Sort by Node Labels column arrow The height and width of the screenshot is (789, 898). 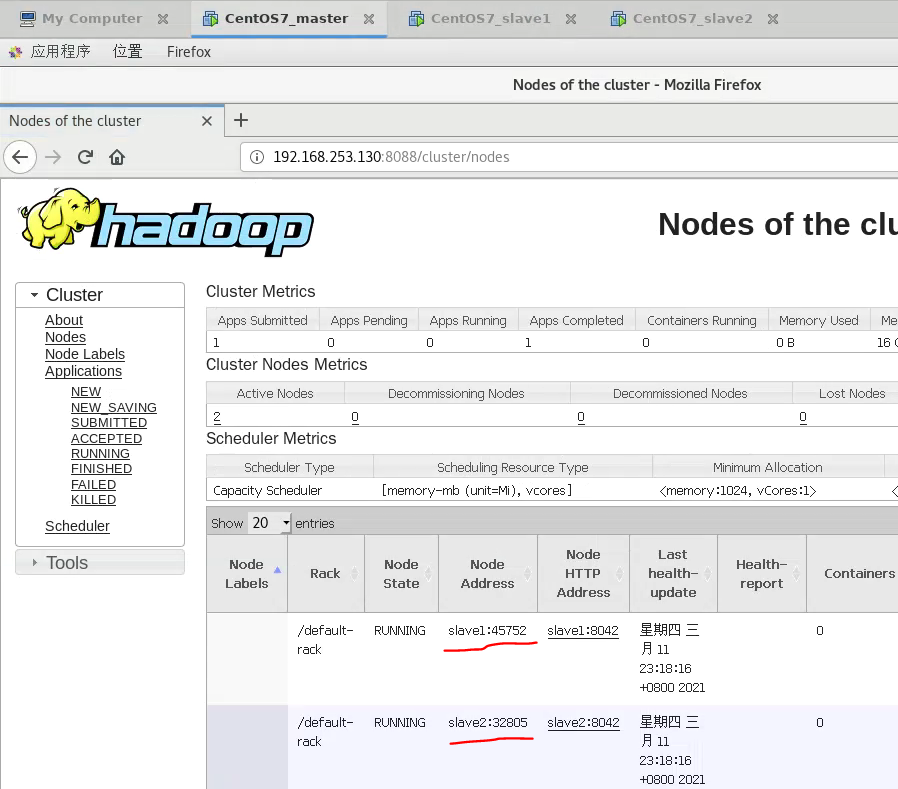point(277,570)
